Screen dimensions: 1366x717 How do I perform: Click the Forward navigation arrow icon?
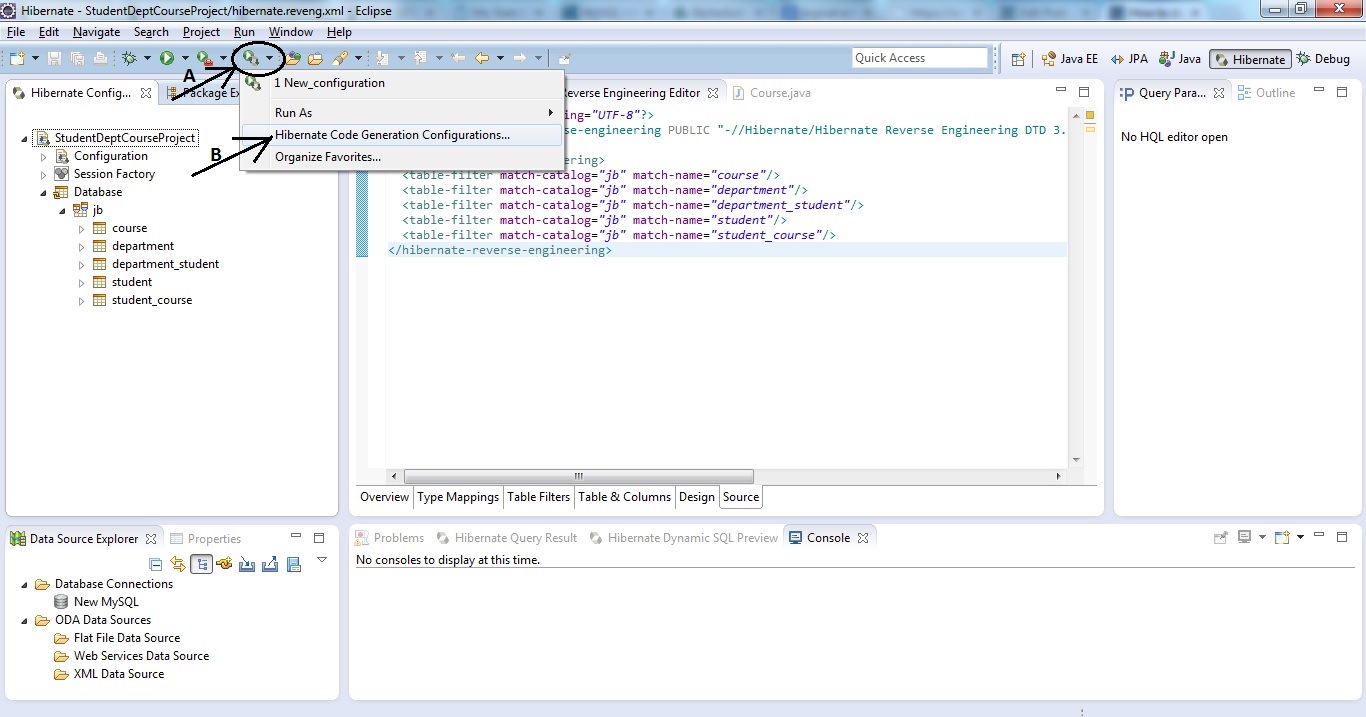click(520, 59)
